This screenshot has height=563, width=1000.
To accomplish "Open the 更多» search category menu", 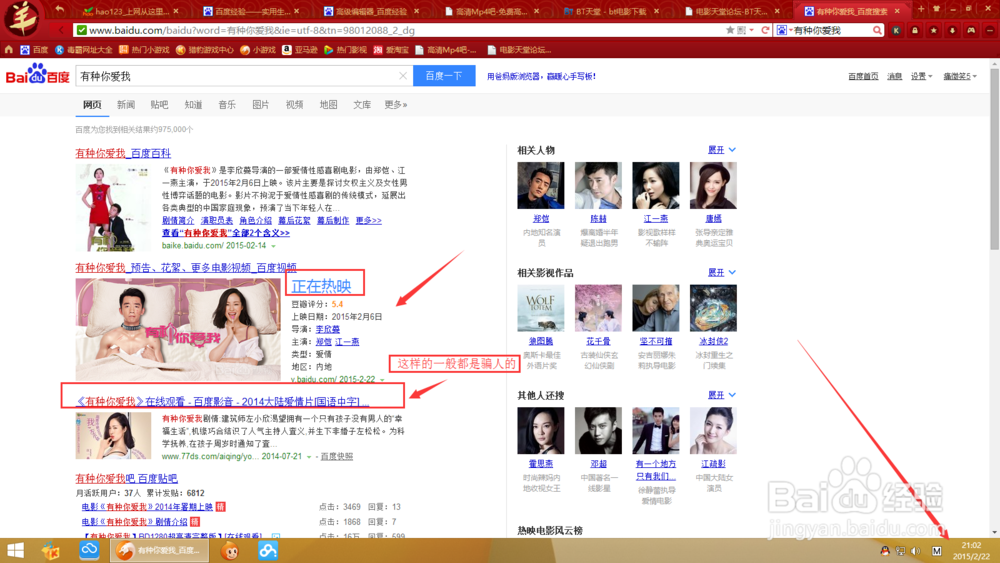I will (395, 105).
